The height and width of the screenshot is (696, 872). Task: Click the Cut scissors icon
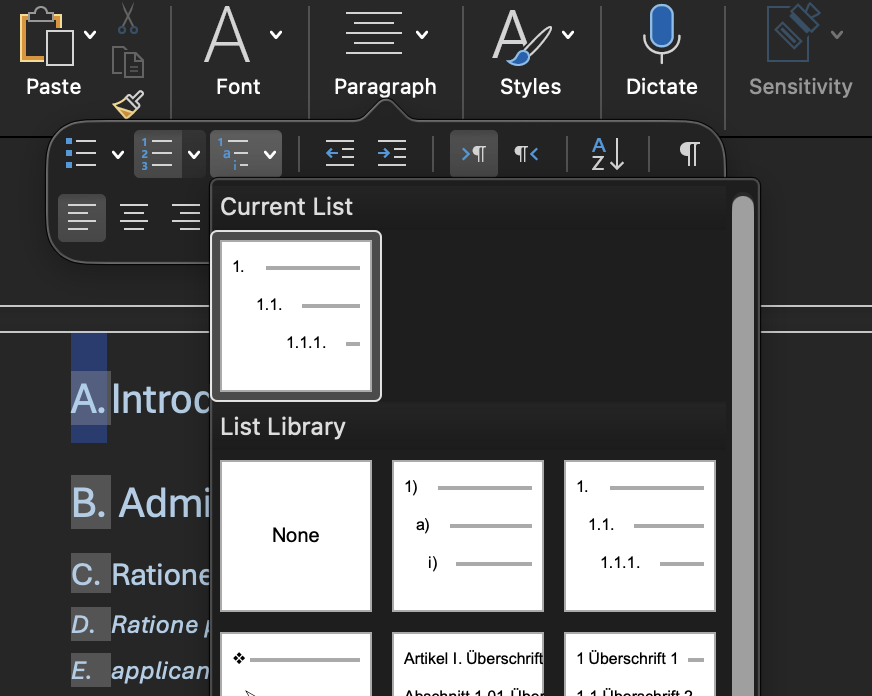point(128,18)
